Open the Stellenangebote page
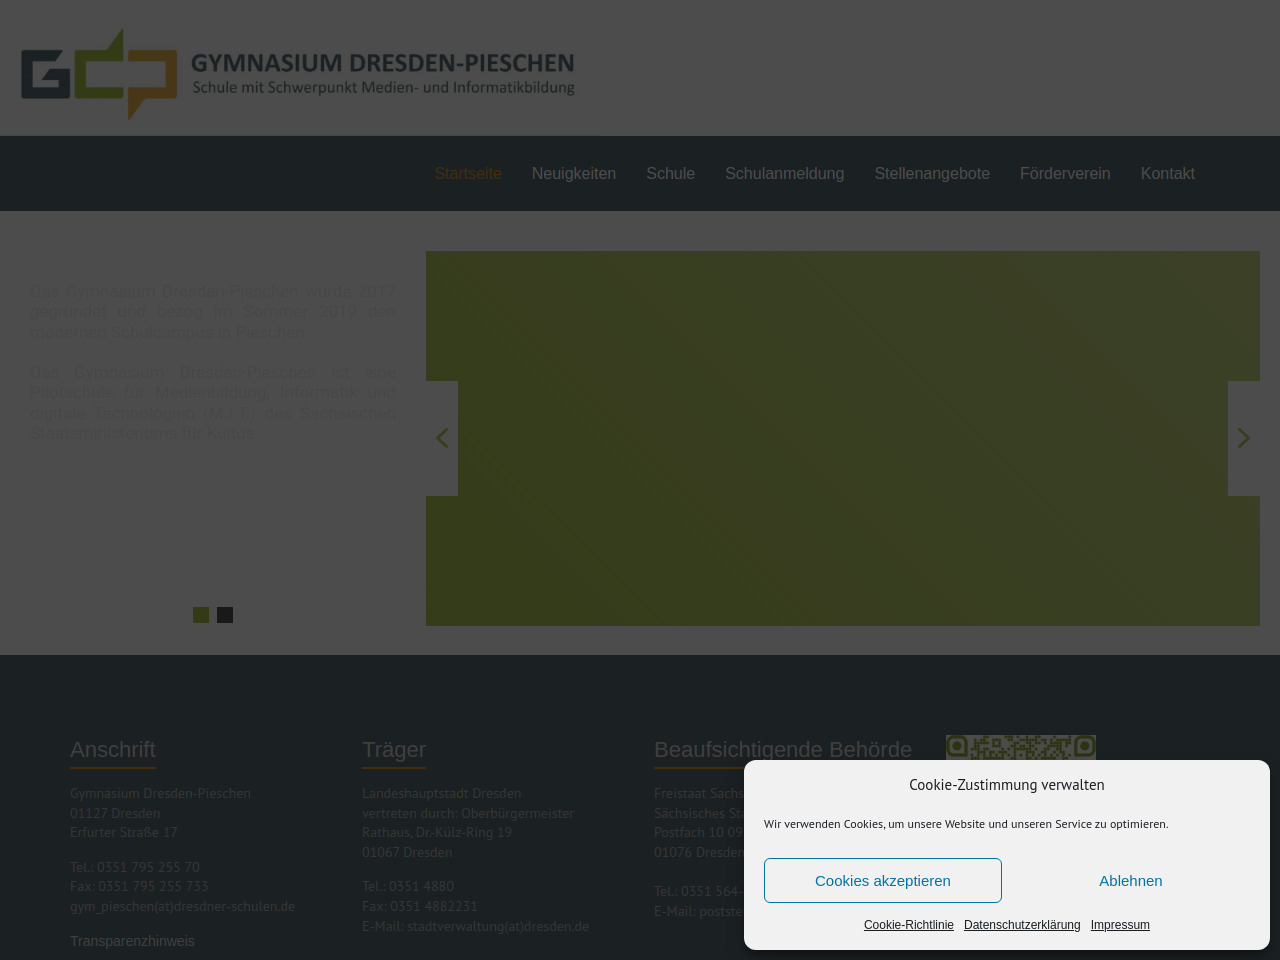 931,174
